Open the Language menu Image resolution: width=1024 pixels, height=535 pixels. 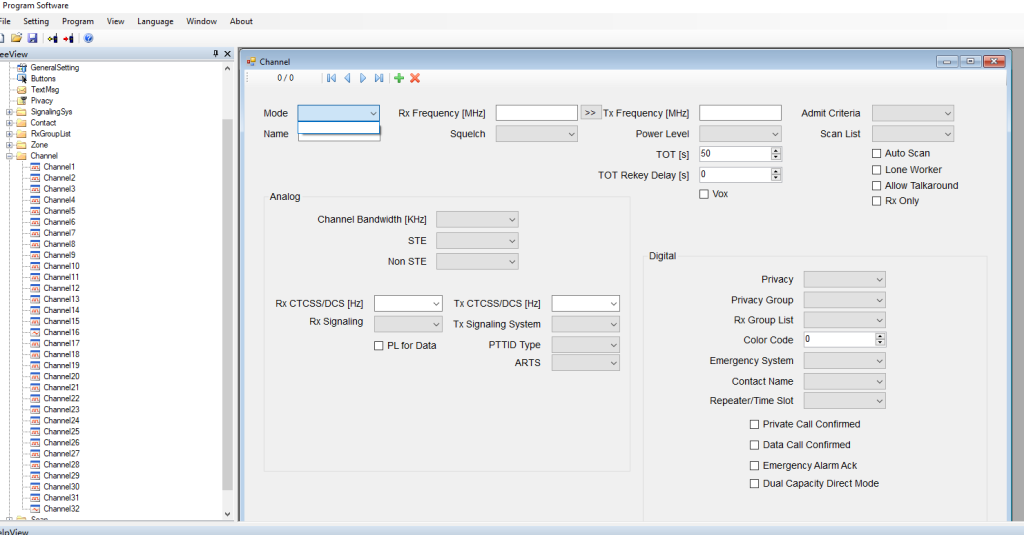coord(155,21)
